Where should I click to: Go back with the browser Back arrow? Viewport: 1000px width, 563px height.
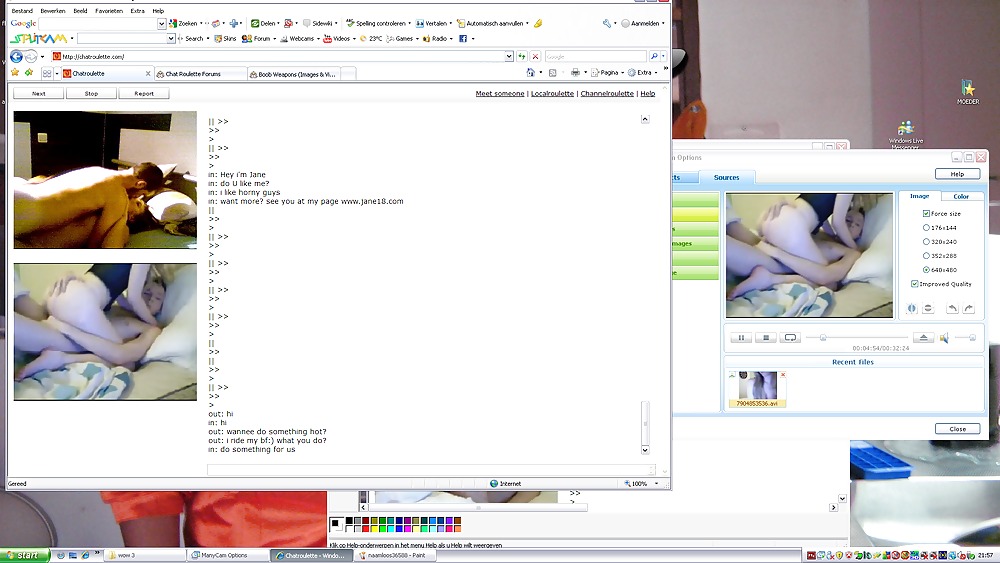[17, 57]
